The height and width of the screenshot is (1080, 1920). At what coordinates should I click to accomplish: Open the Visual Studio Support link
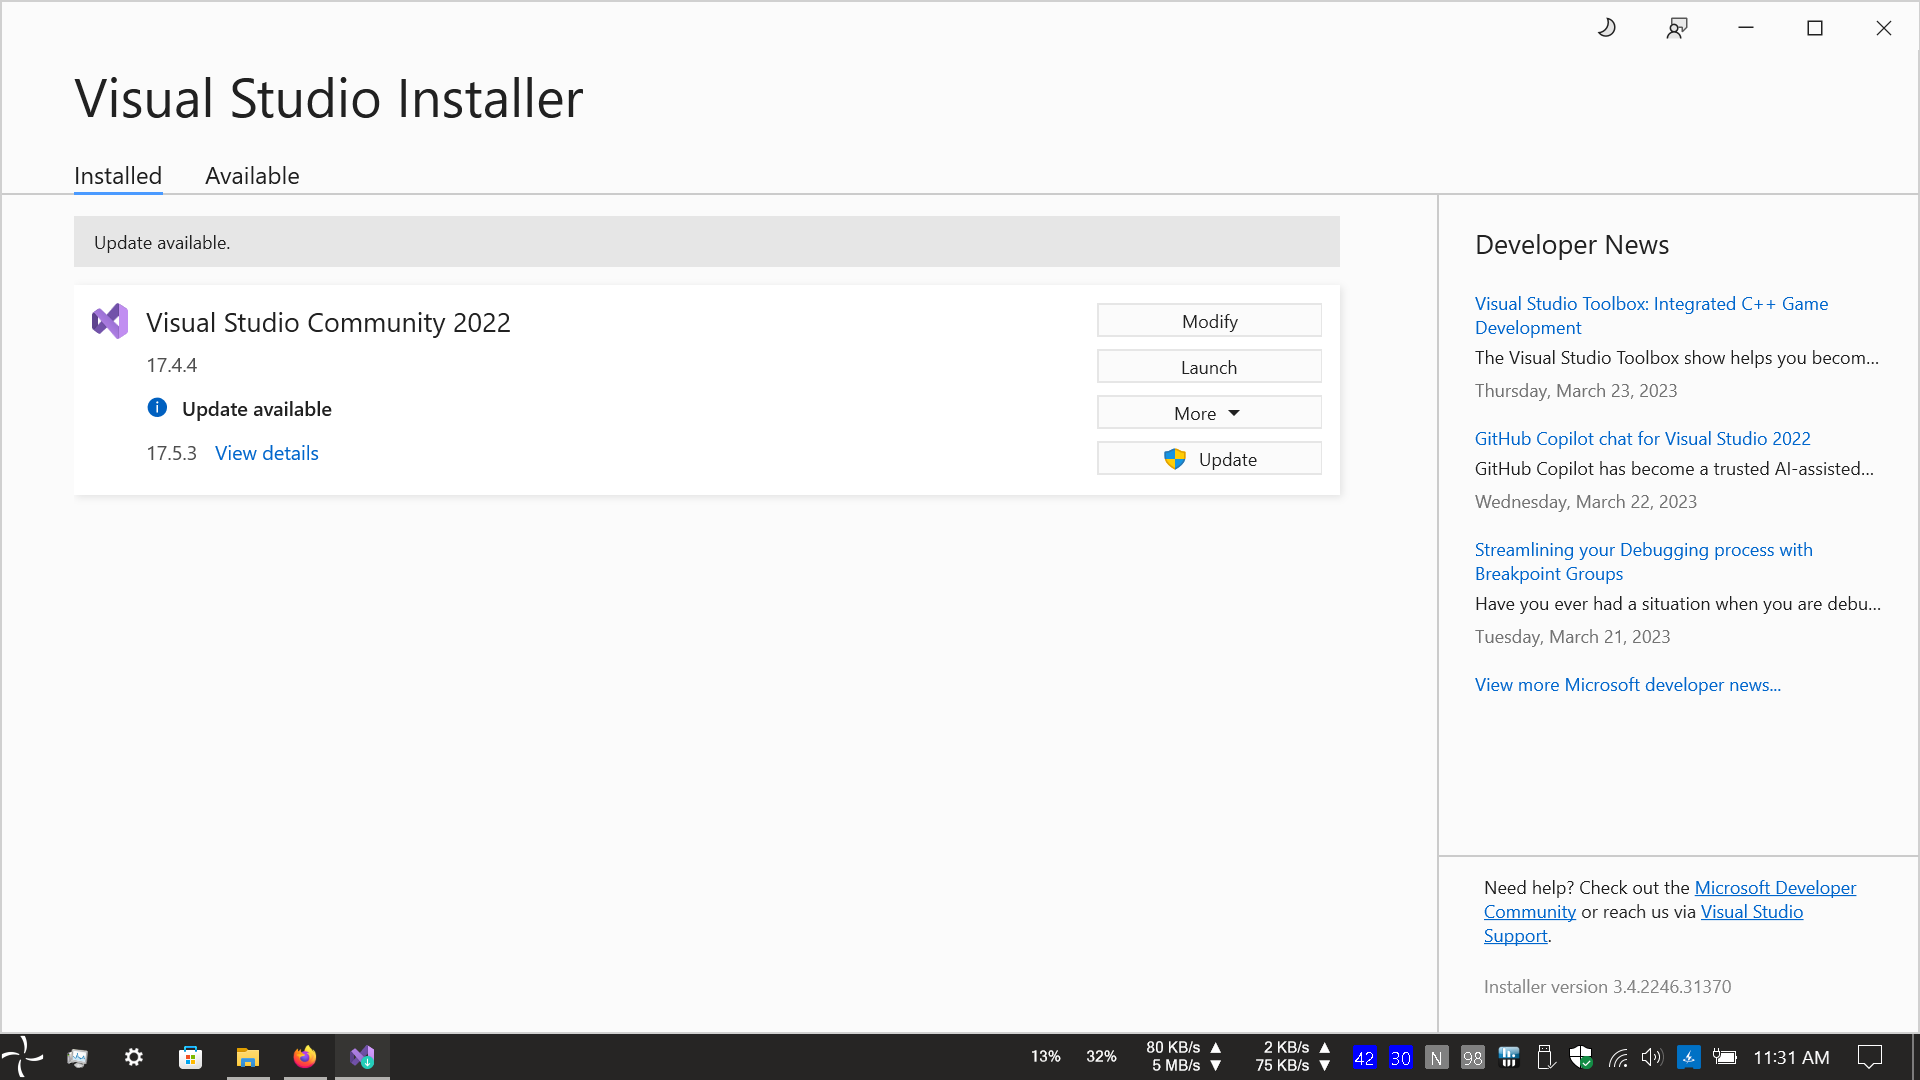pyautogui.click(x=1751, y=911)
